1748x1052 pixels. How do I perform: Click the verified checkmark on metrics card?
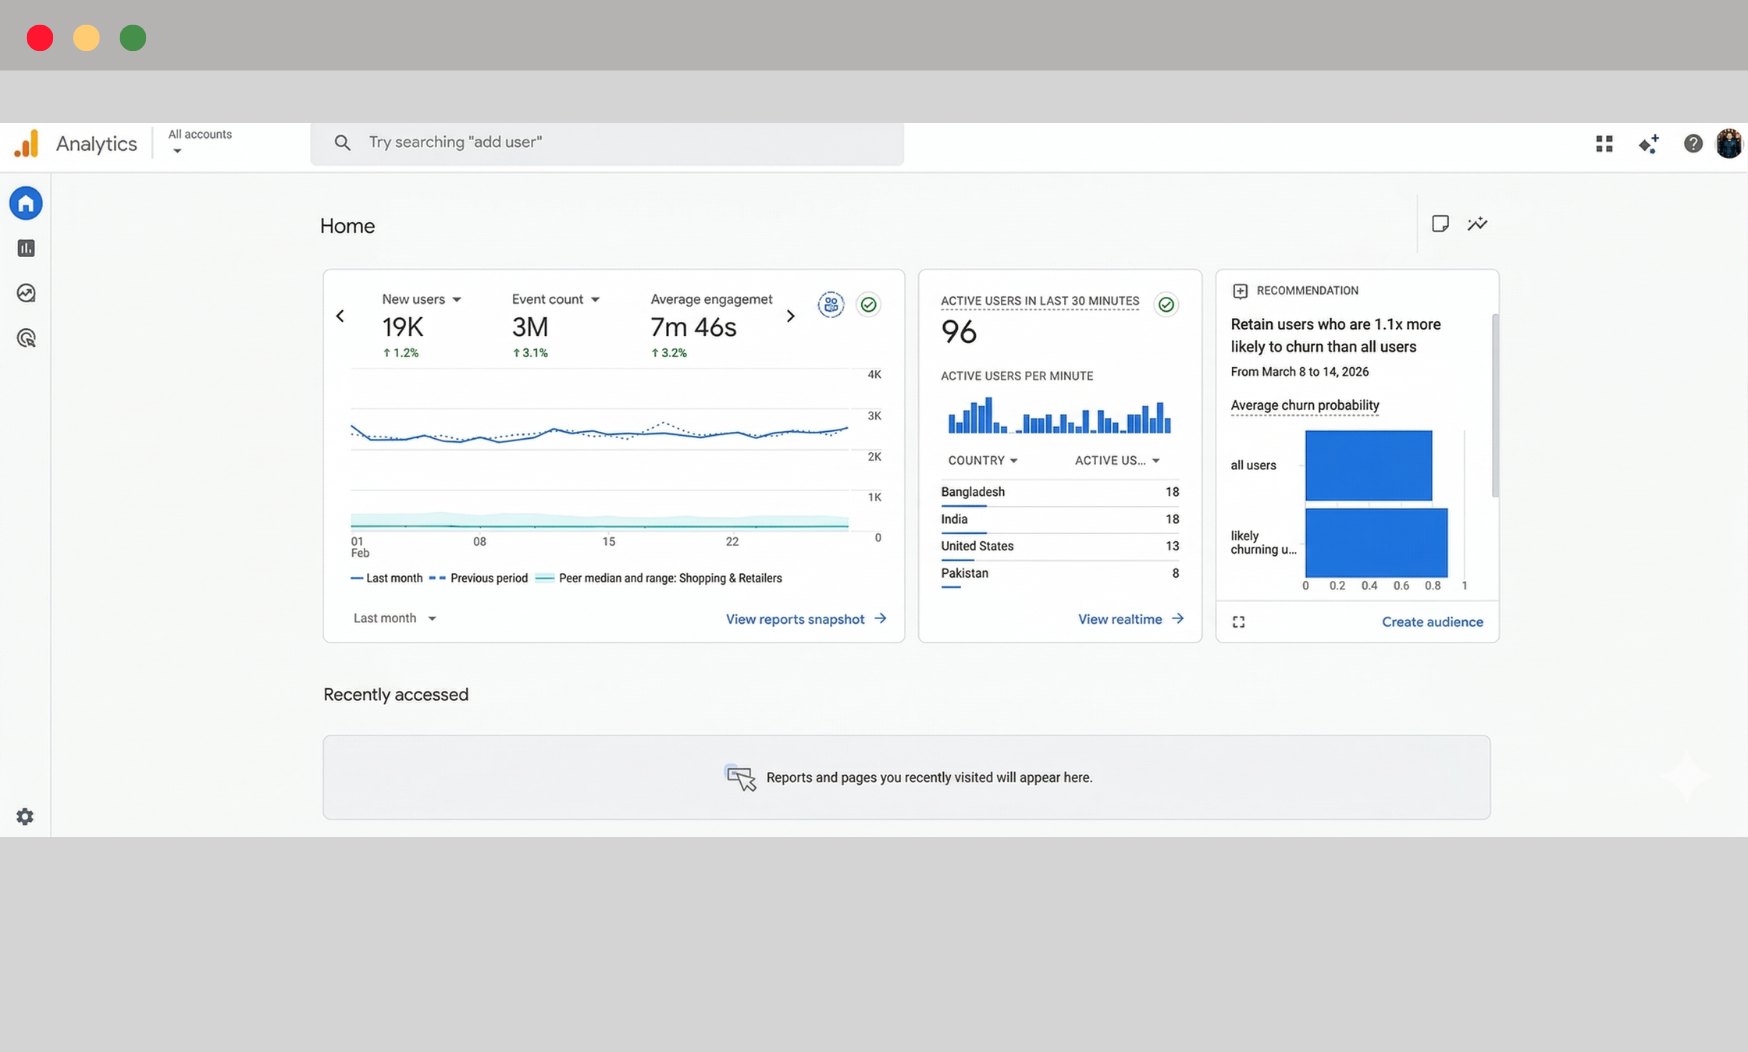(x=868, y=305)
